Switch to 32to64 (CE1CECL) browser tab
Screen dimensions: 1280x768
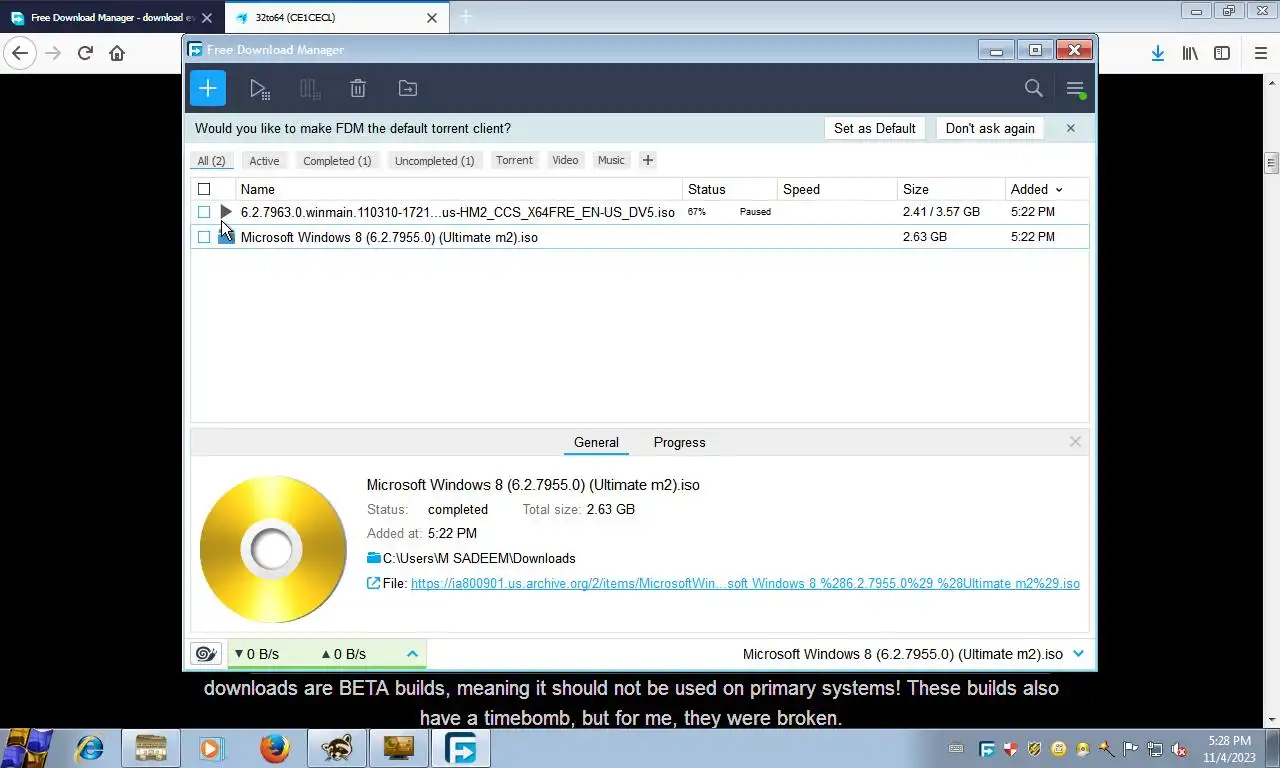(337, 18)
